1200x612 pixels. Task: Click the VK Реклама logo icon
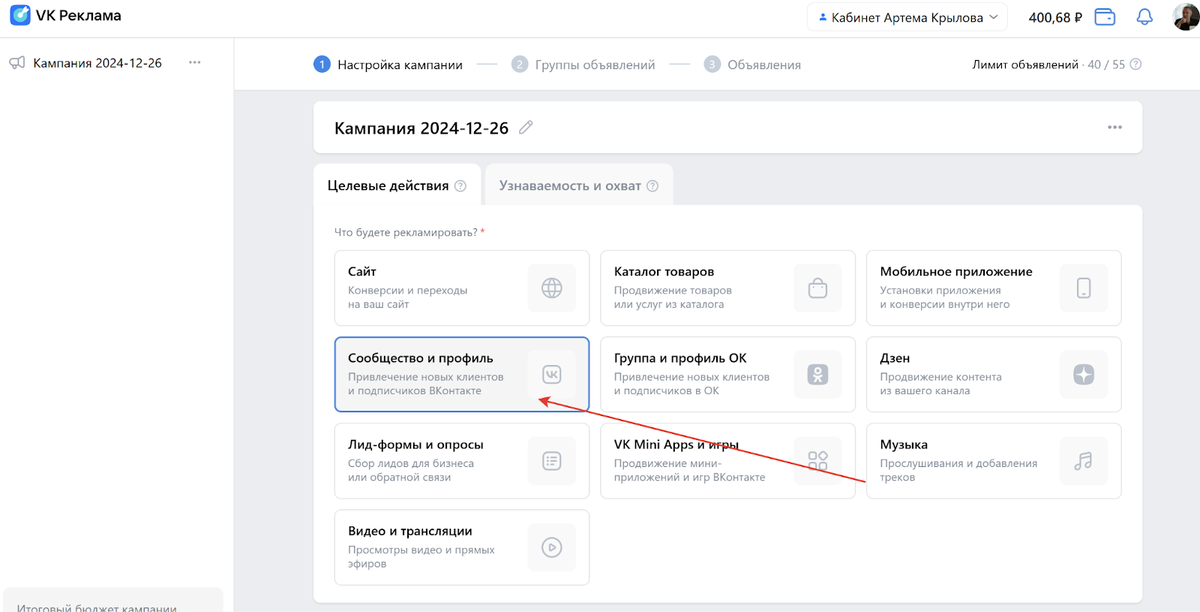[20, 16]
